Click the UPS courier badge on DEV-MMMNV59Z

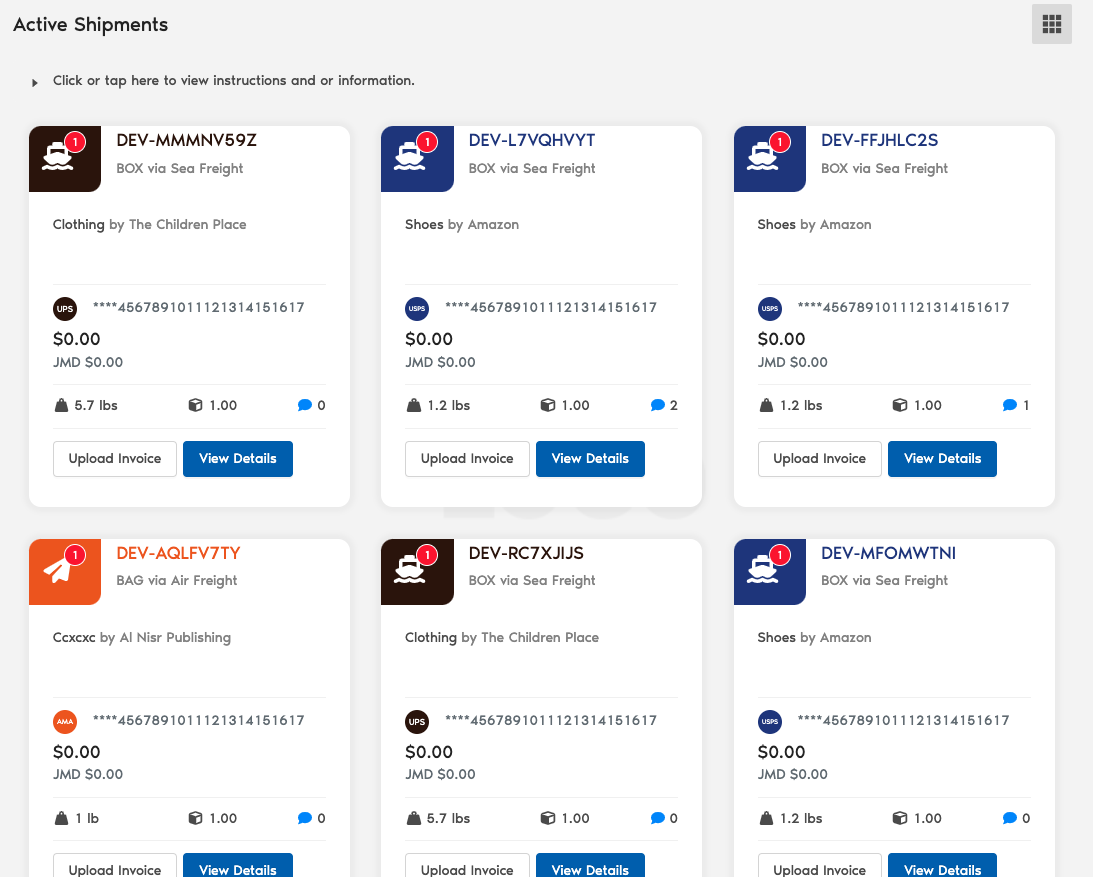[65, 309]
